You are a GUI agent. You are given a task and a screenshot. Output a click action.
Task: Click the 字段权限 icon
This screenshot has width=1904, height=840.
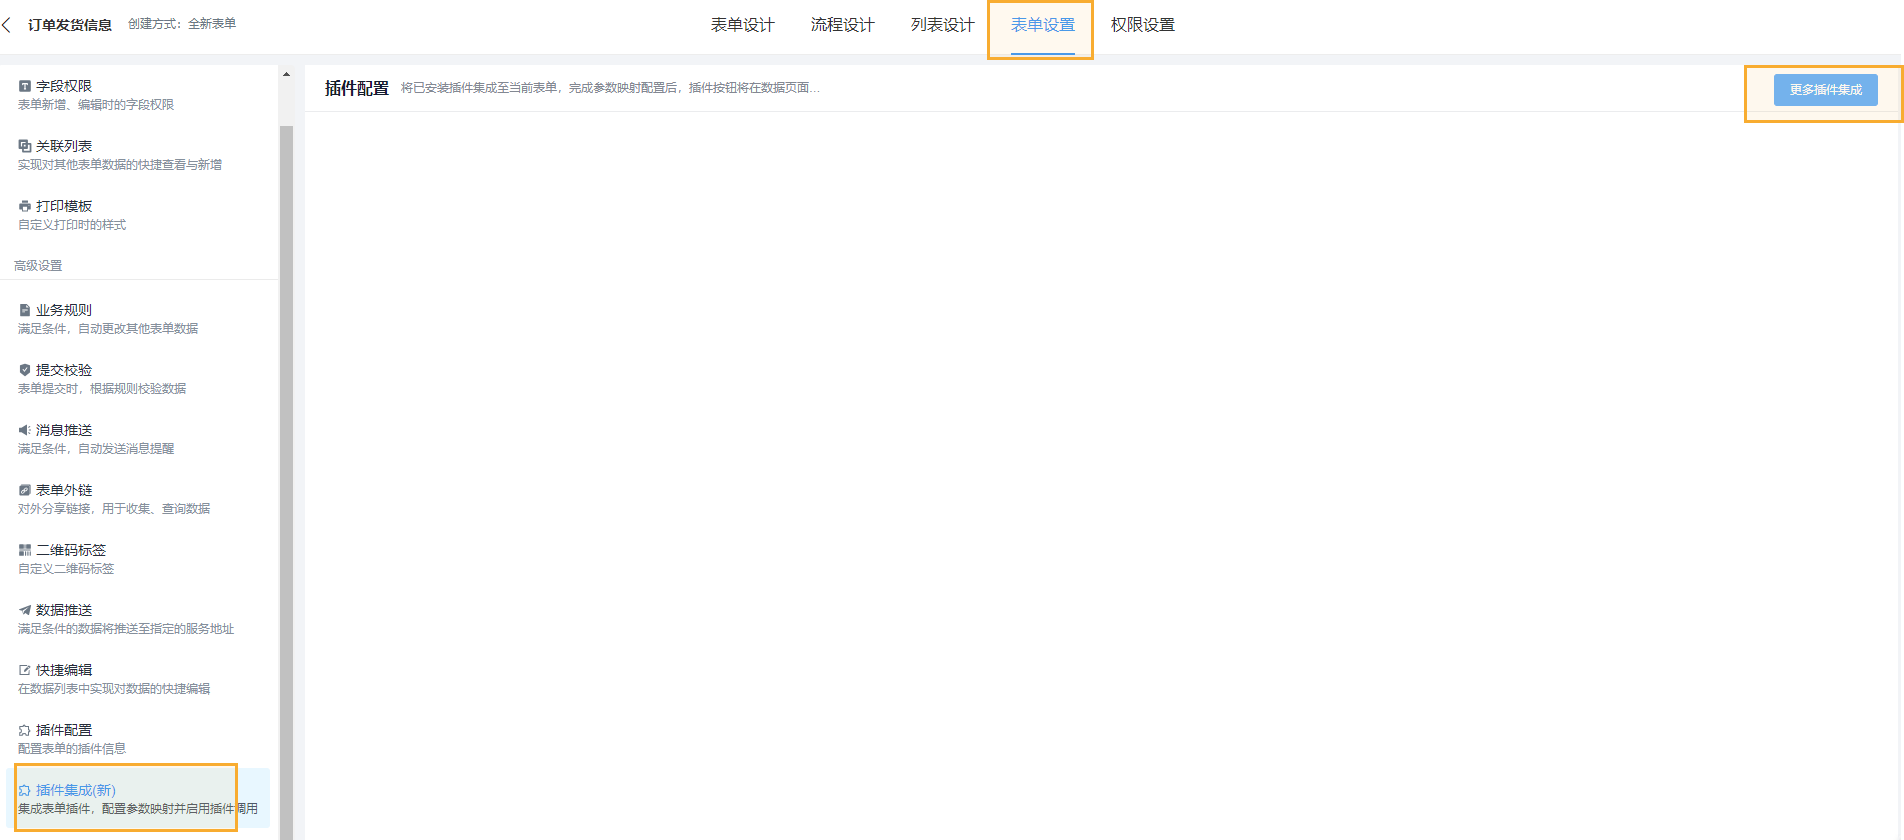click(x=24, y=86)
